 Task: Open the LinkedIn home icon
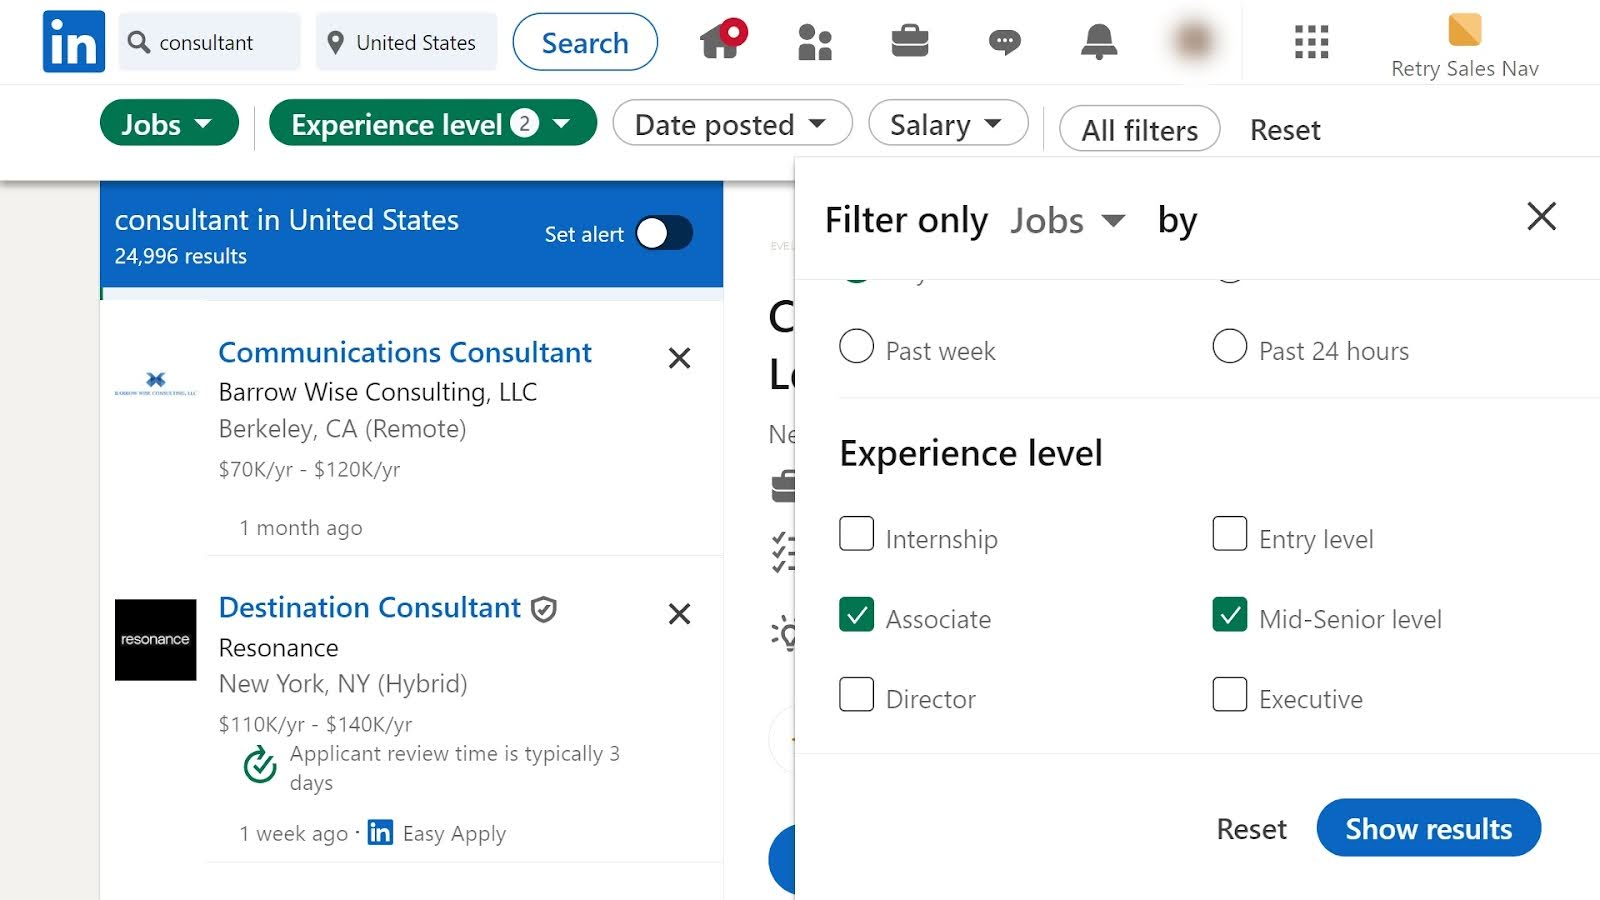(x=720, y=42)
